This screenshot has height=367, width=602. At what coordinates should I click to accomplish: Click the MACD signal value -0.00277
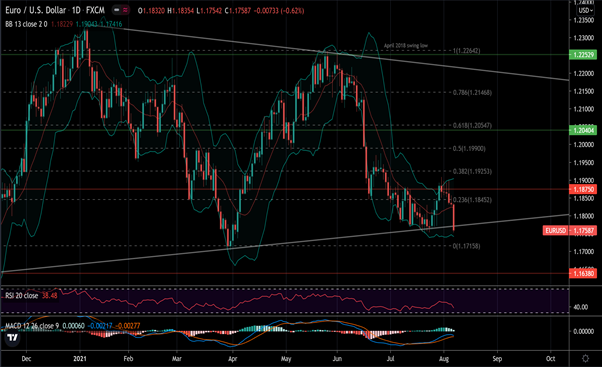point(128,326)
